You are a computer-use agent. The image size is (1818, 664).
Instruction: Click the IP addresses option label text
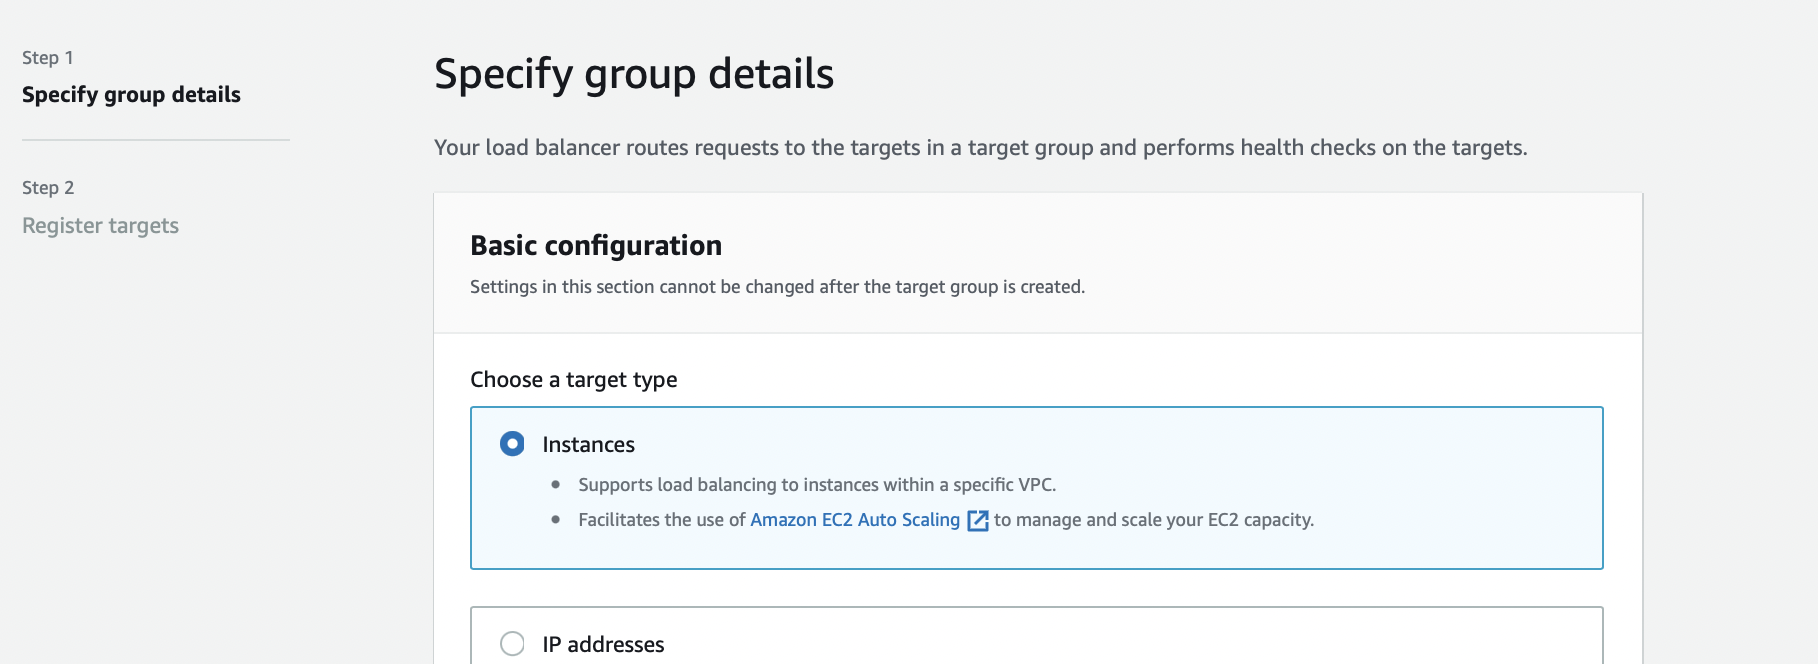coord(603,645)
